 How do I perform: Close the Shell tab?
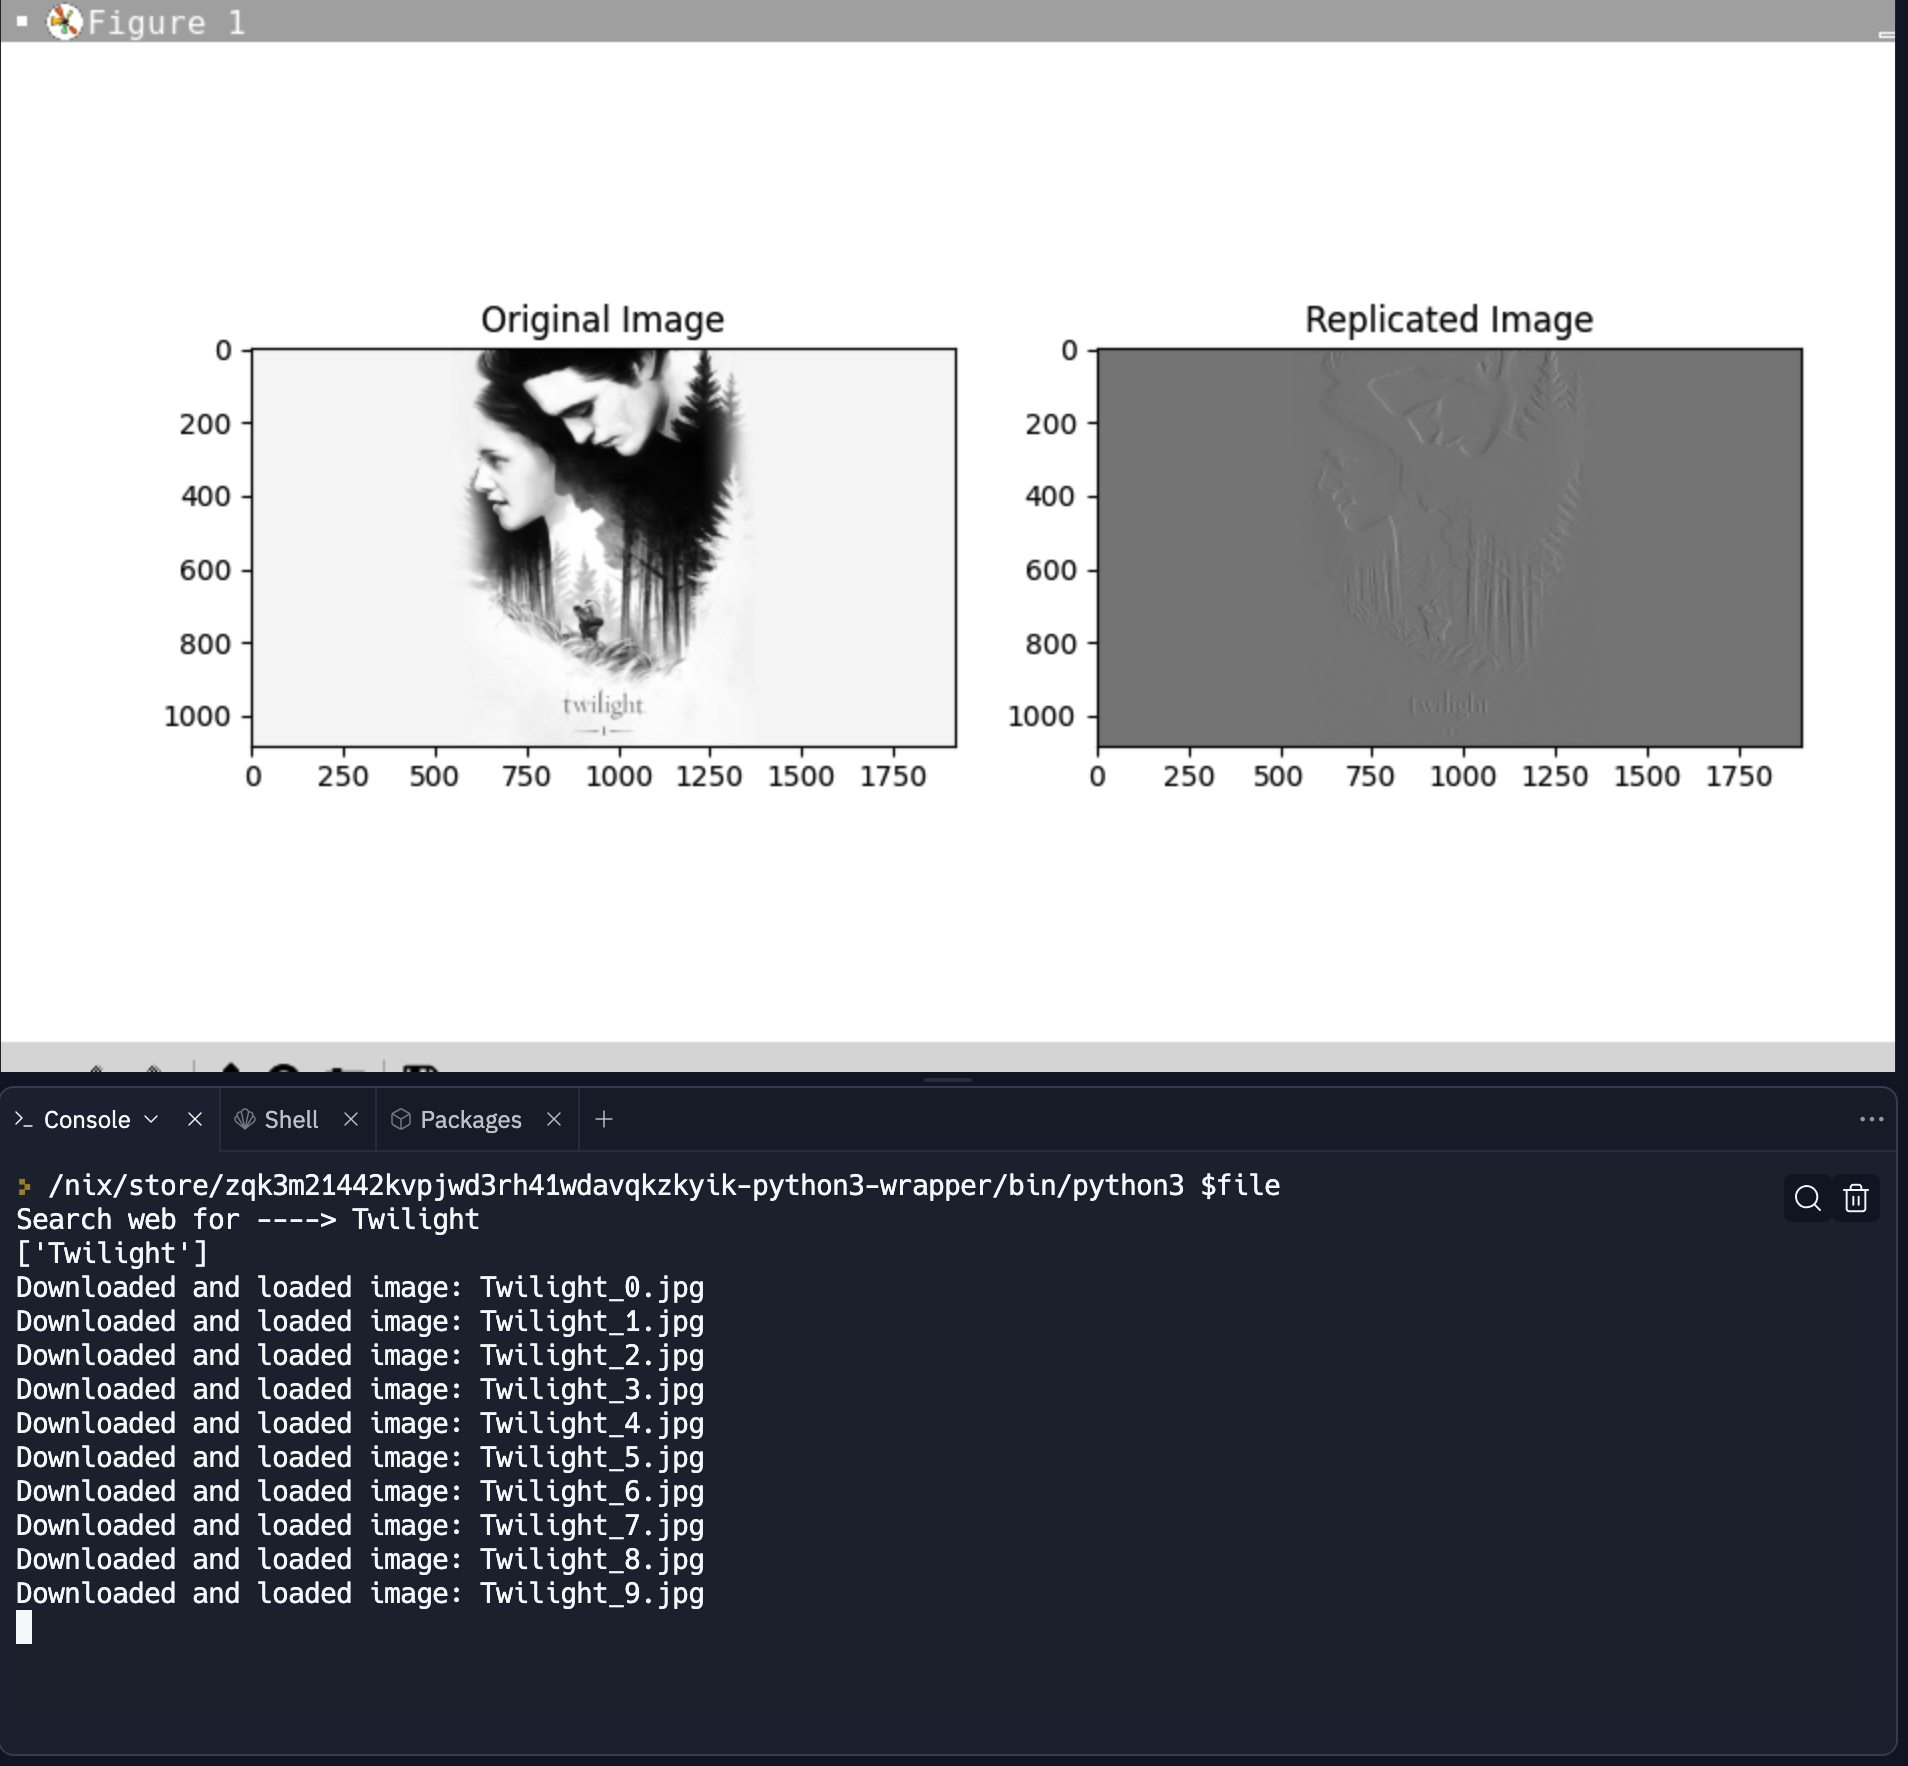click(x=351, y=1119)
